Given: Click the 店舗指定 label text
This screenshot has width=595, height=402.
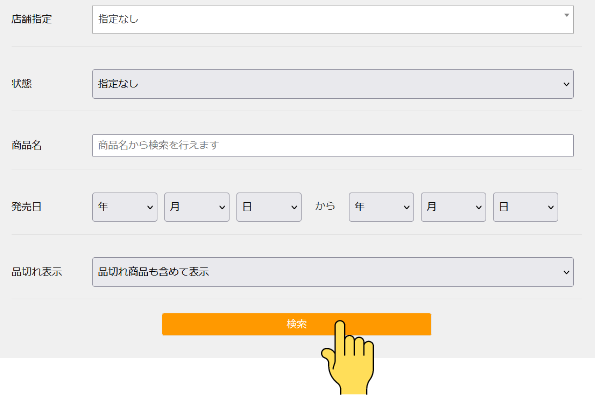Looking at the screenshot, I should point(31,19).
